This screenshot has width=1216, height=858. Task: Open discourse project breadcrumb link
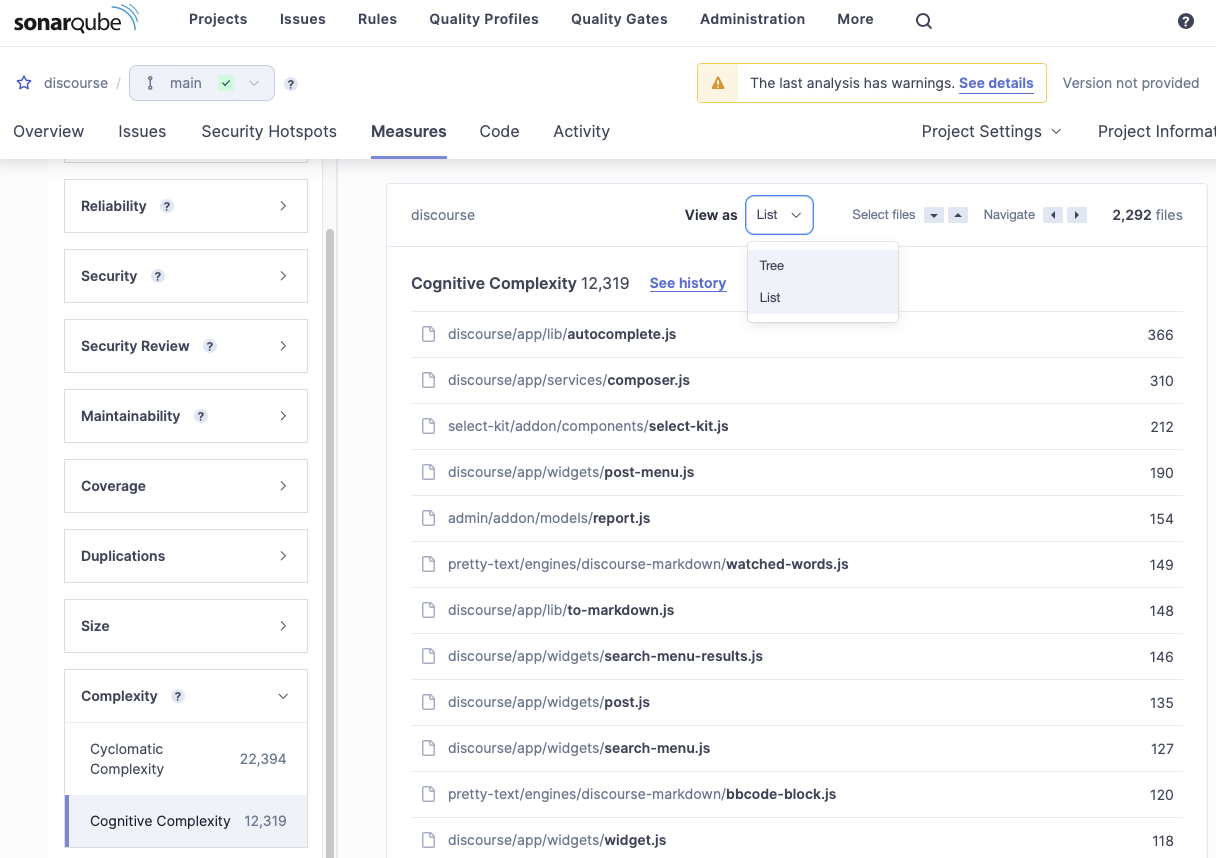coord(76,83)
